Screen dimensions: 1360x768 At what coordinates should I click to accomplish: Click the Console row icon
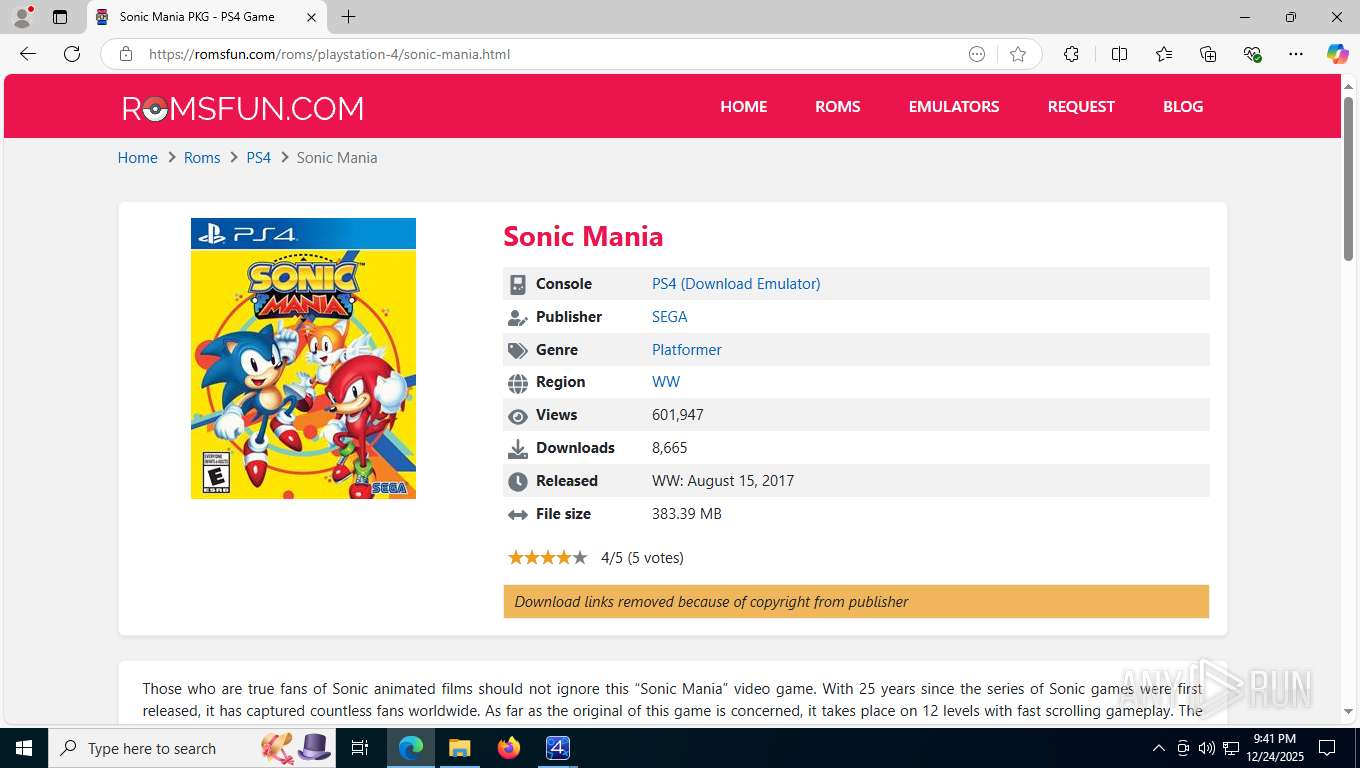tap(517, 285)
